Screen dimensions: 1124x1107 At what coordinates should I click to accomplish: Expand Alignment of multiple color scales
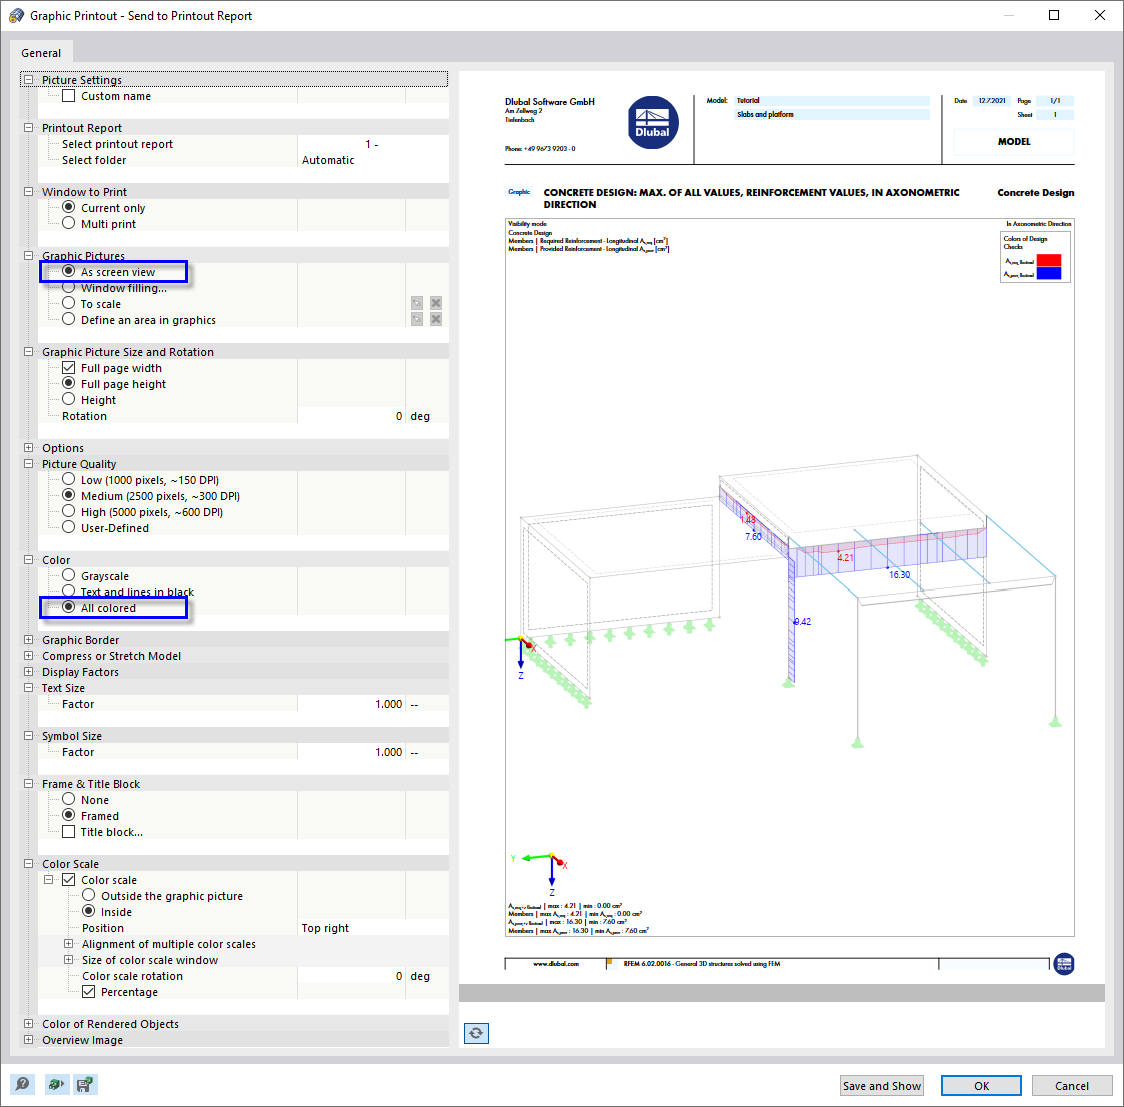[x=69, y=944]
